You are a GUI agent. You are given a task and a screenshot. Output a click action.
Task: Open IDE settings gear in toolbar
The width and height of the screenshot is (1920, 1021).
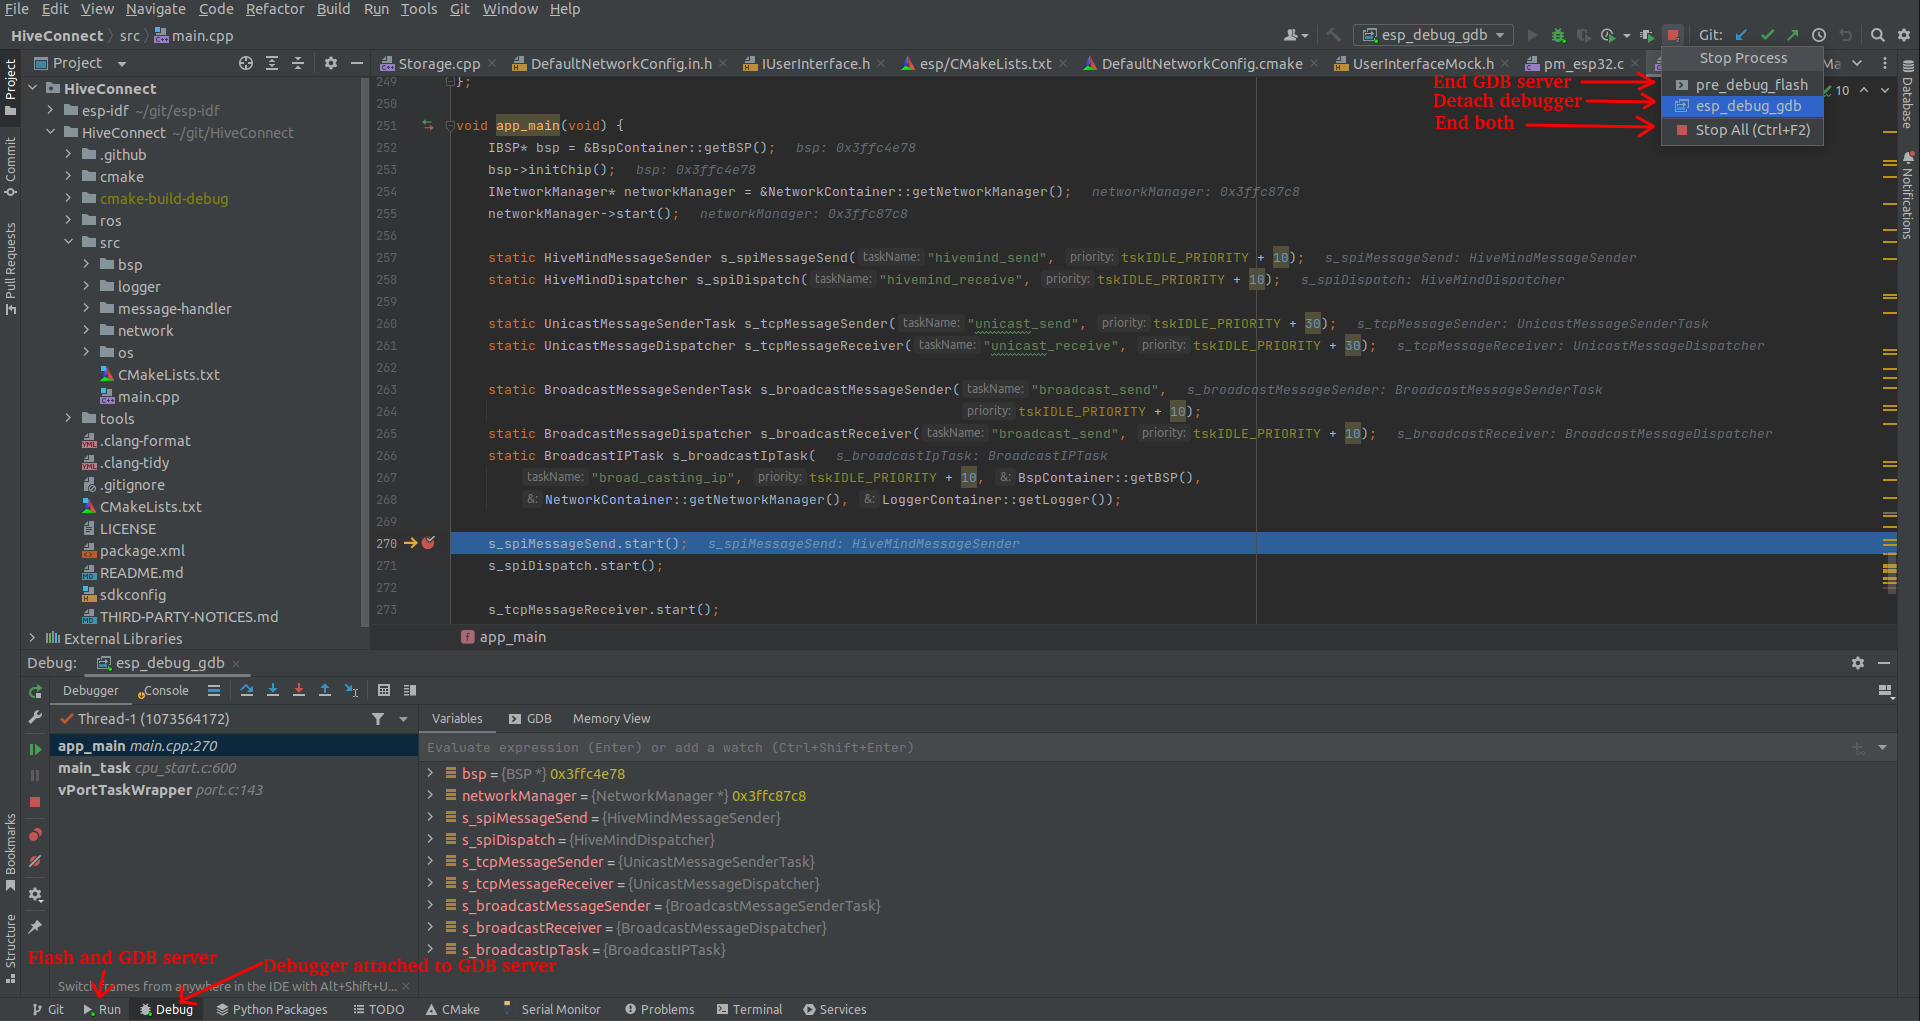(x=1904, y=35)
